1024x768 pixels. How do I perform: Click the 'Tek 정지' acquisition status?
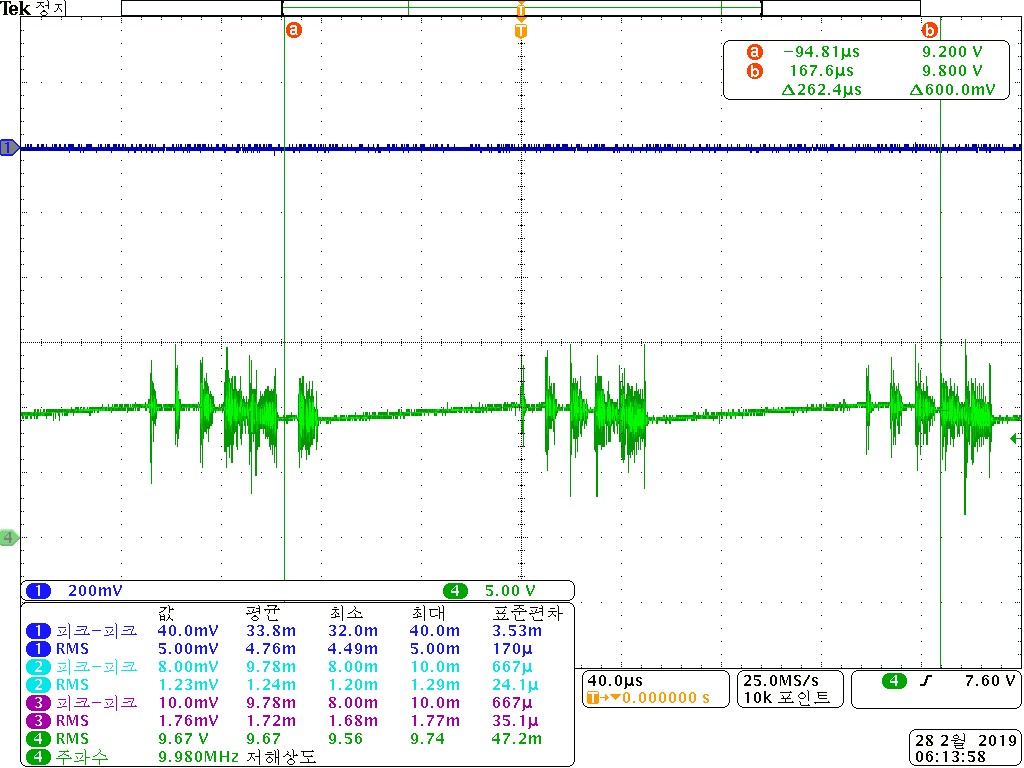[33, 8]
